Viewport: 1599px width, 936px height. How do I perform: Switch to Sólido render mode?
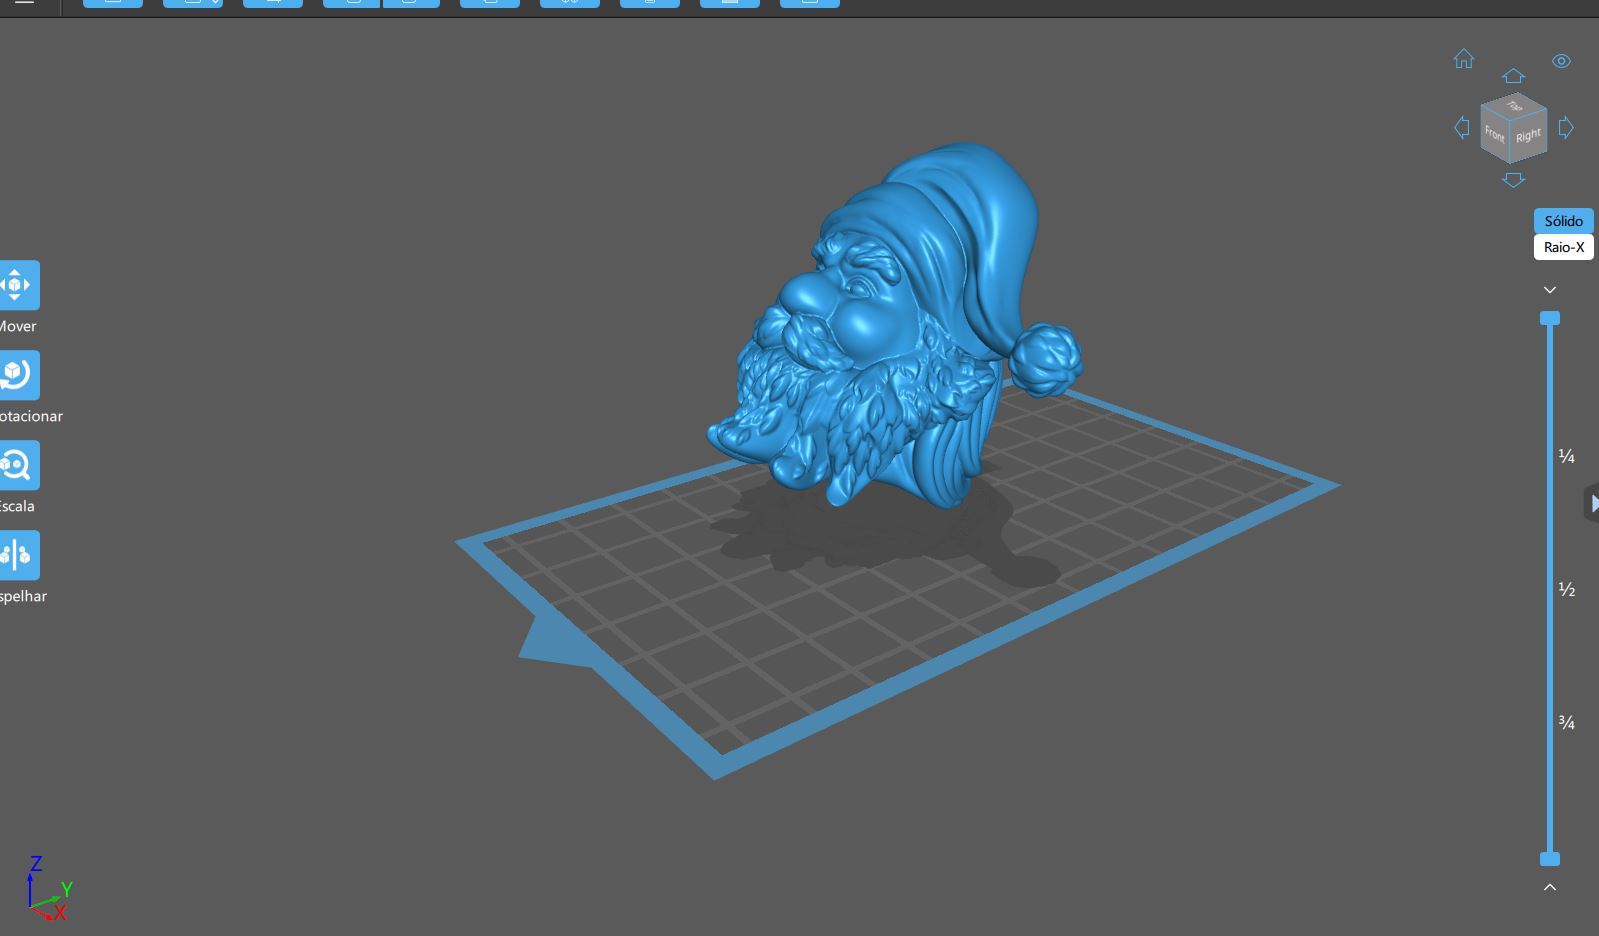[x=1564, y=221]
